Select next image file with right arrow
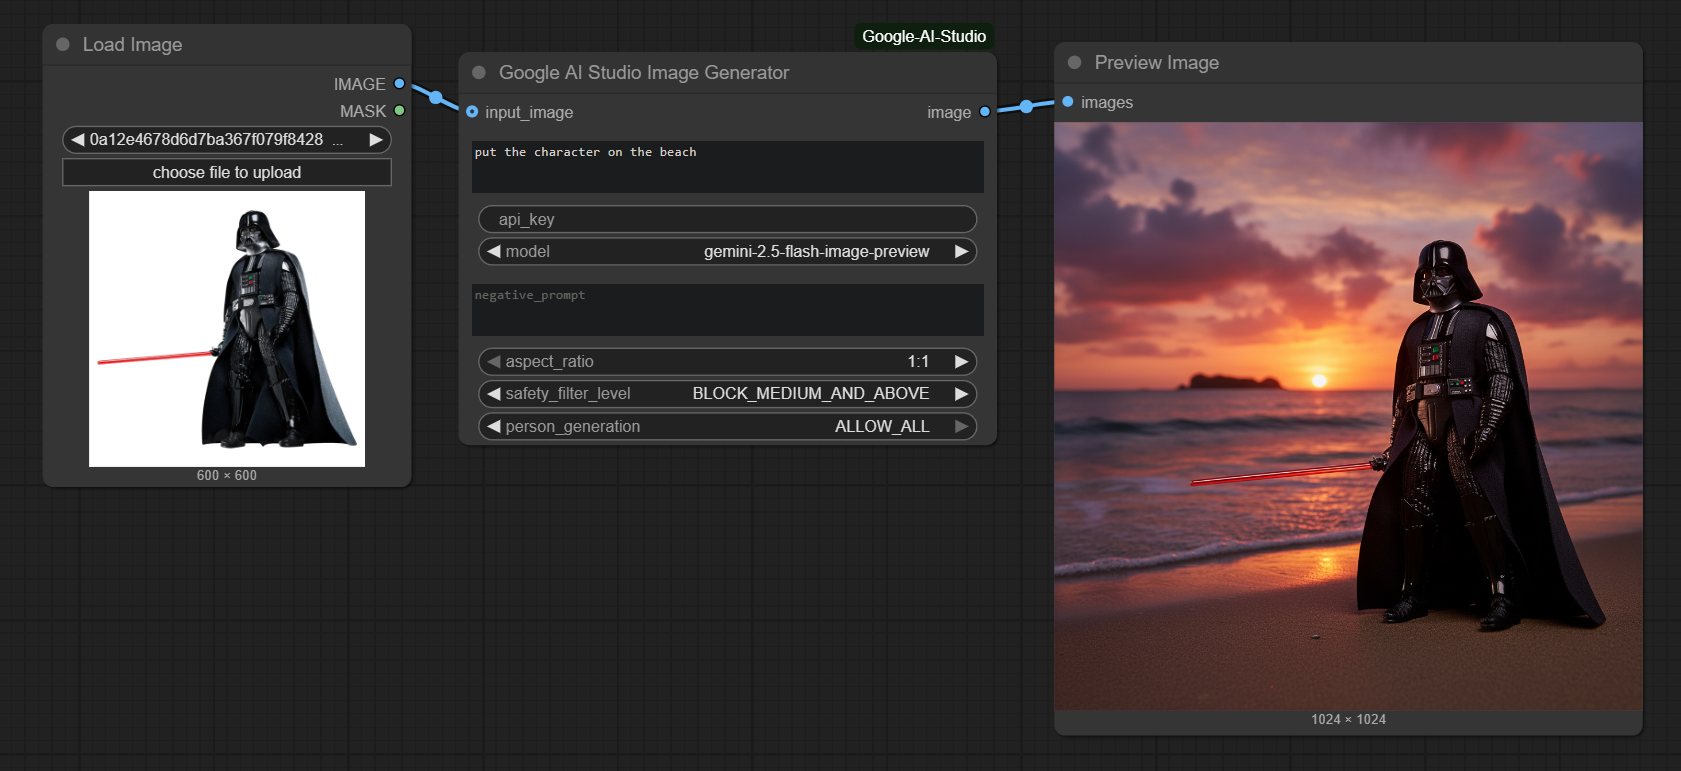This screenshot has width=1681, height=771. [376, 140]
